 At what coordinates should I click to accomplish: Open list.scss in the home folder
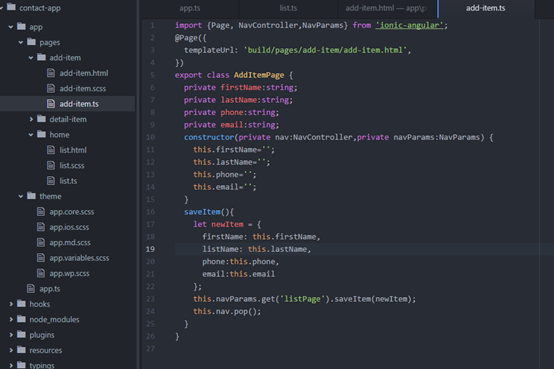72,166
